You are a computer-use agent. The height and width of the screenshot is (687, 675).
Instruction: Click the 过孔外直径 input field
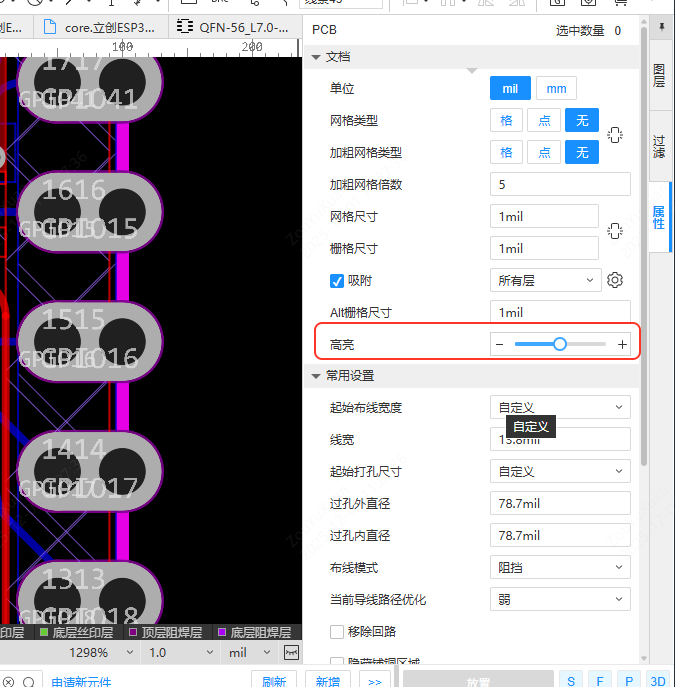(560, 503)
